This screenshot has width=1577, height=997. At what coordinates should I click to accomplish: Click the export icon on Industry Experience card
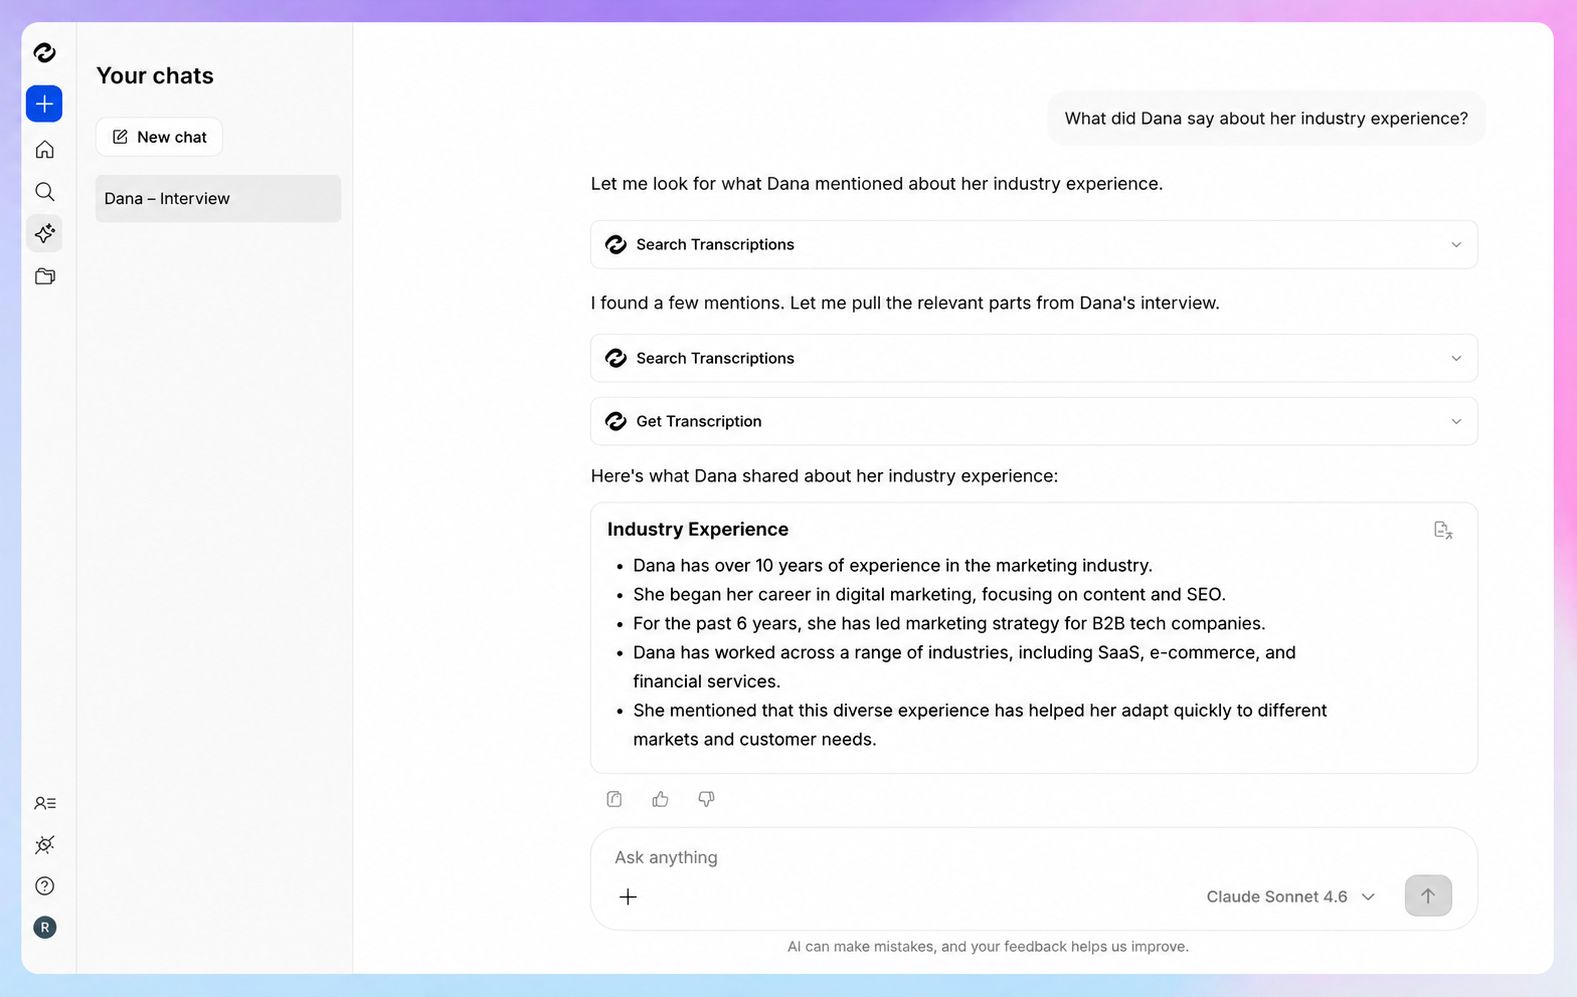tap(1443, 530)
